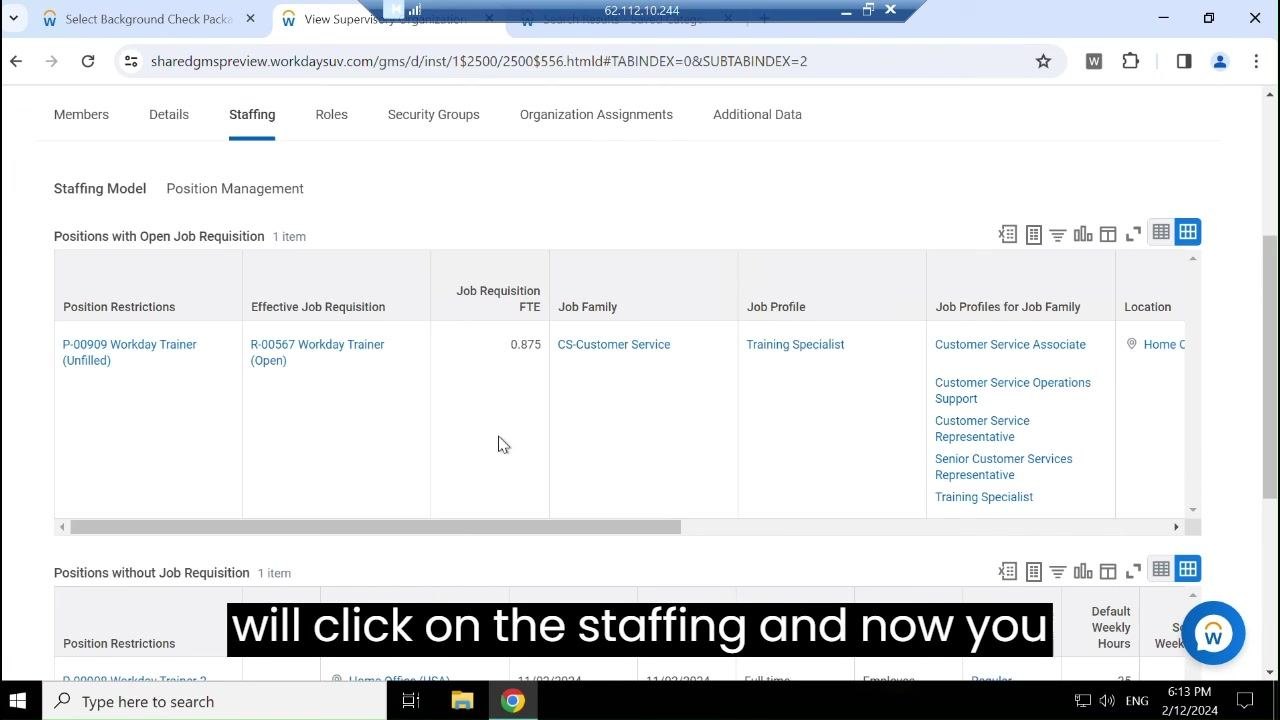The image size is (1280, 720).
Task: Filter the Positions with Open Job Requisition table
Action: point(1058,235)
